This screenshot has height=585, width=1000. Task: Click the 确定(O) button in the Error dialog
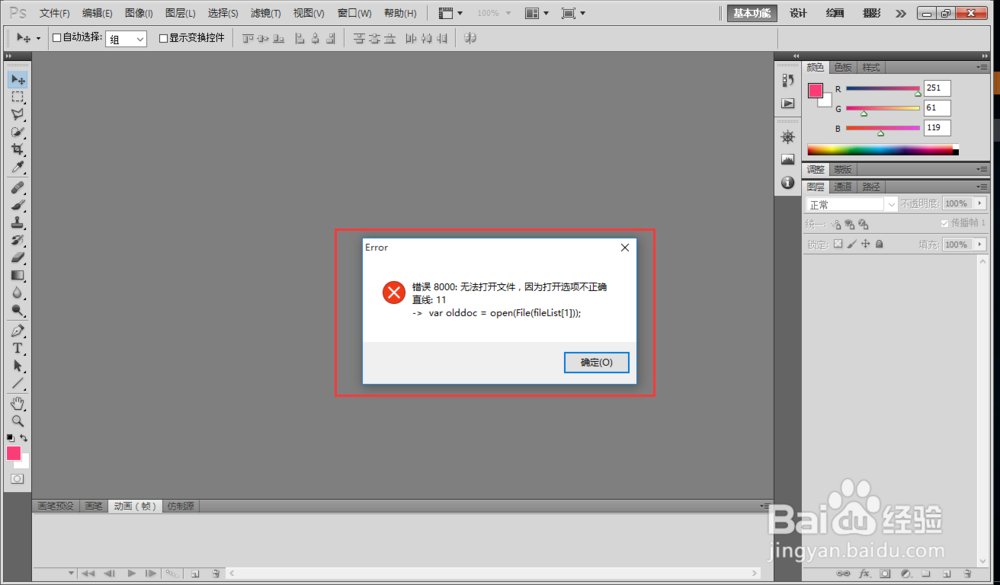pyautogui.click(x=596, y=362)
